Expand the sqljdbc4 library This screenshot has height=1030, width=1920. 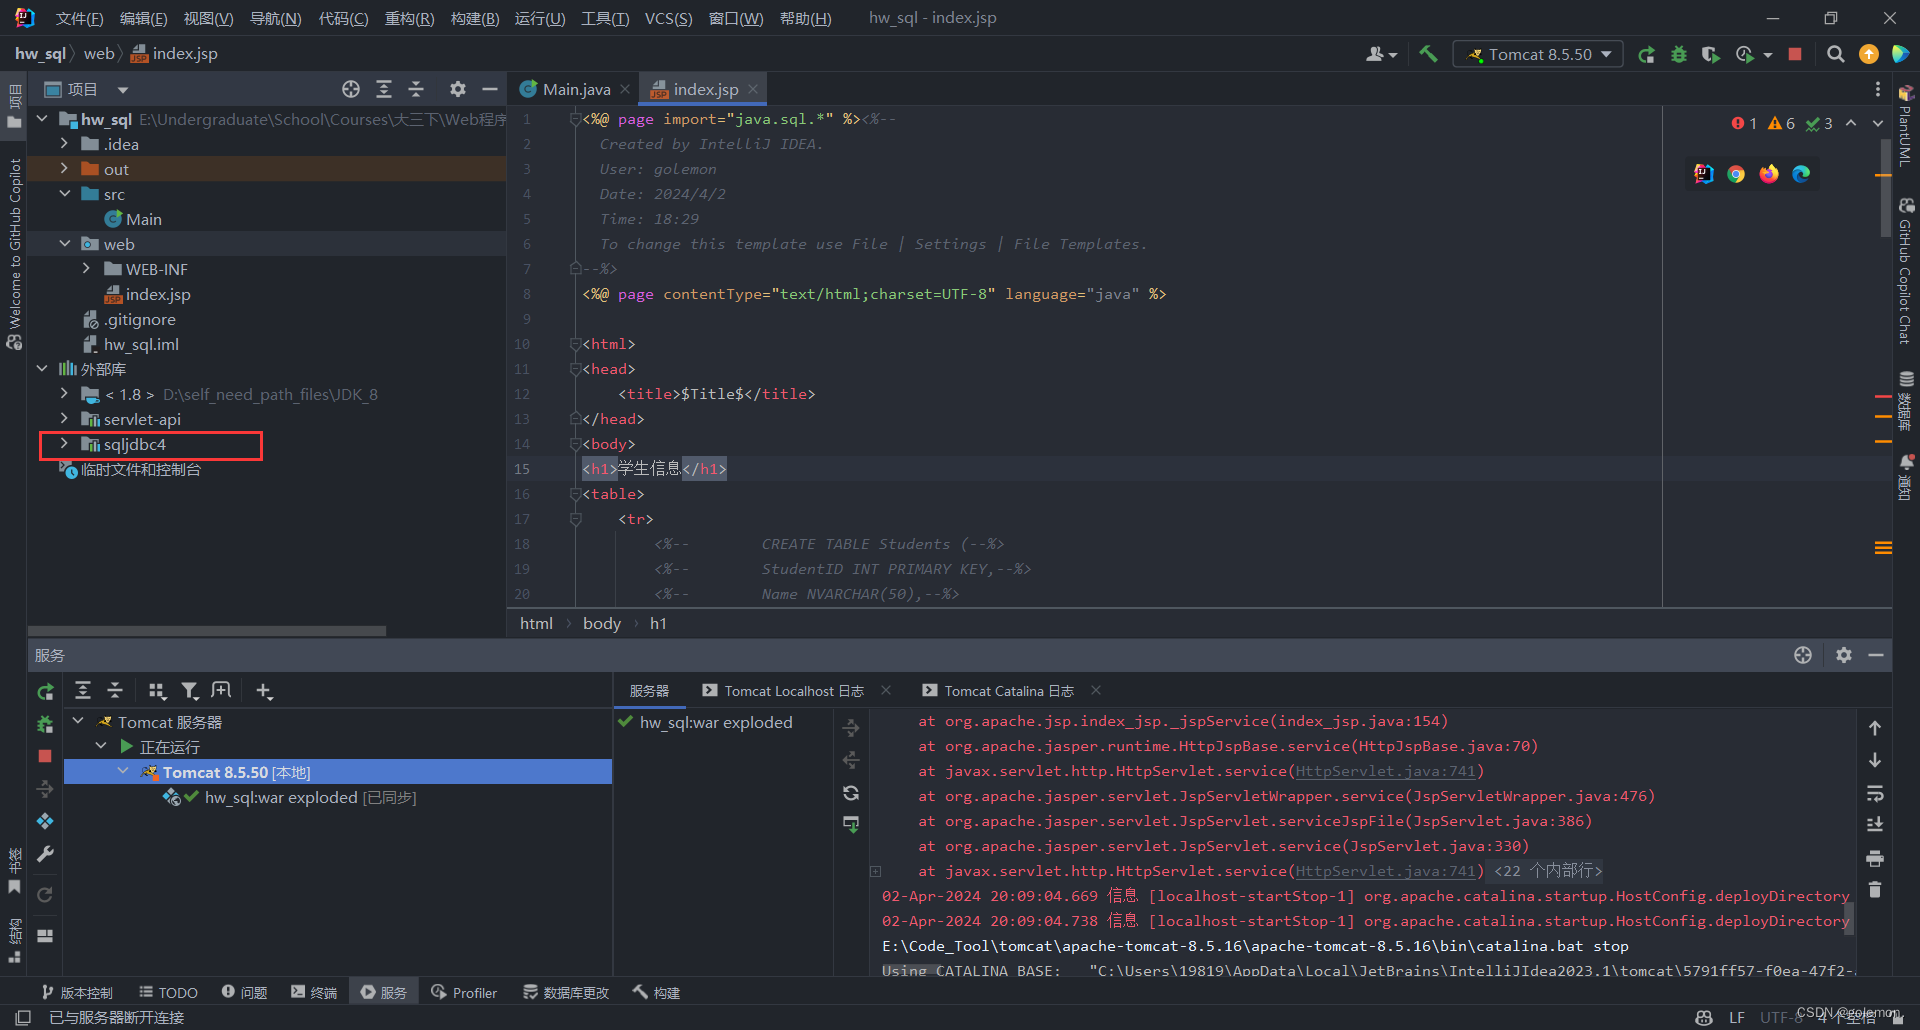click(x=64, y=444)
